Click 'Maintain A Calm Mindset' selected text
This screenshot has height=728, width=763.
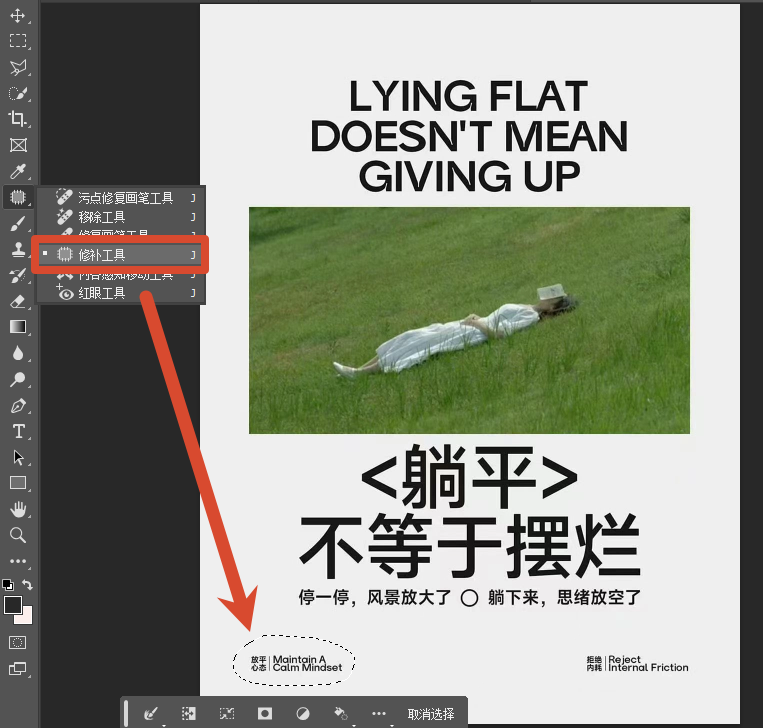pos(307,663)
